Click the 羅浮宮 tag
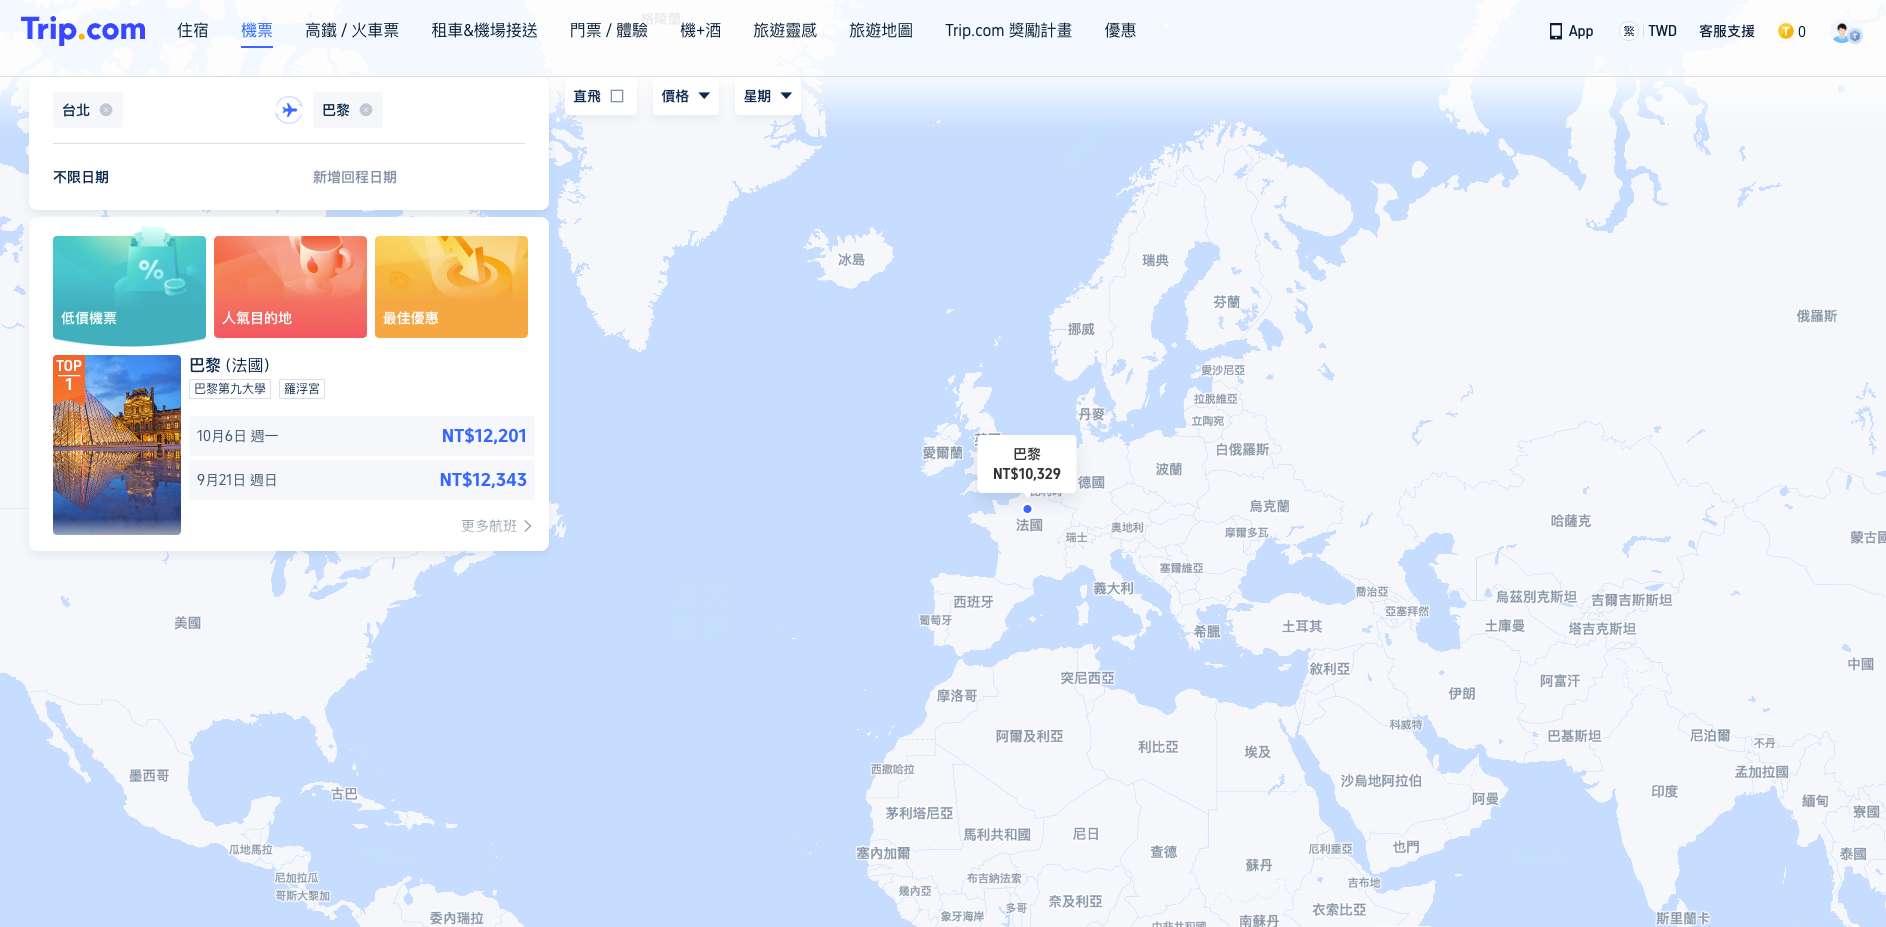This screenshot has height=927, width=1886. pyautogui.click(x=302, y=389)
